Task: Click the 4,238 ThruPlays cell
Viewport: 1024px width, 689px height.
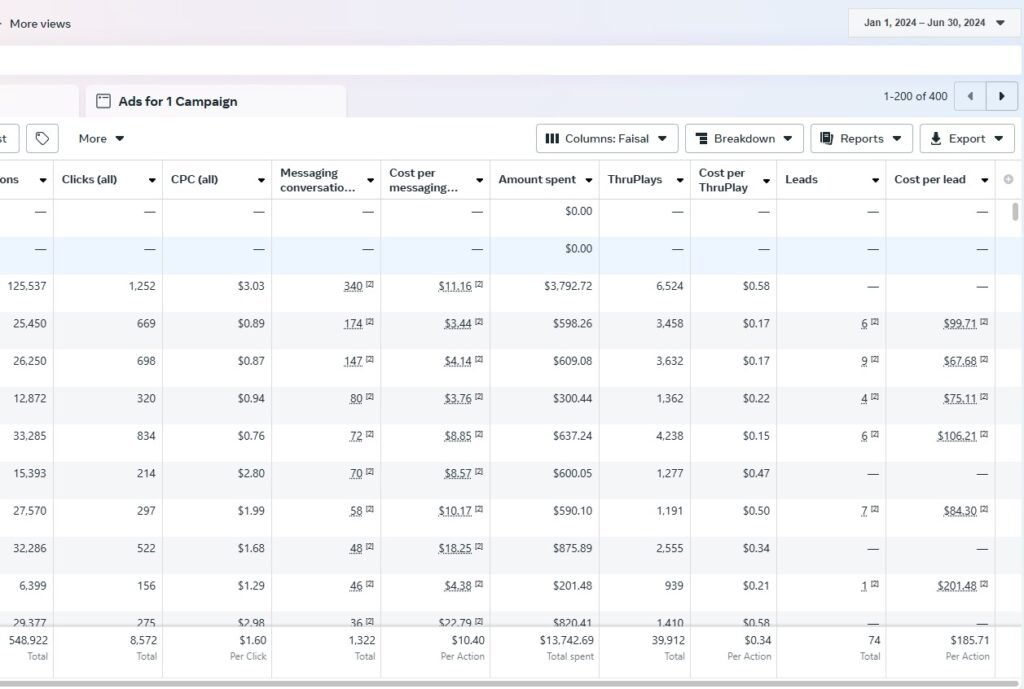Action: pyautogui.click(x=669, y=436)
